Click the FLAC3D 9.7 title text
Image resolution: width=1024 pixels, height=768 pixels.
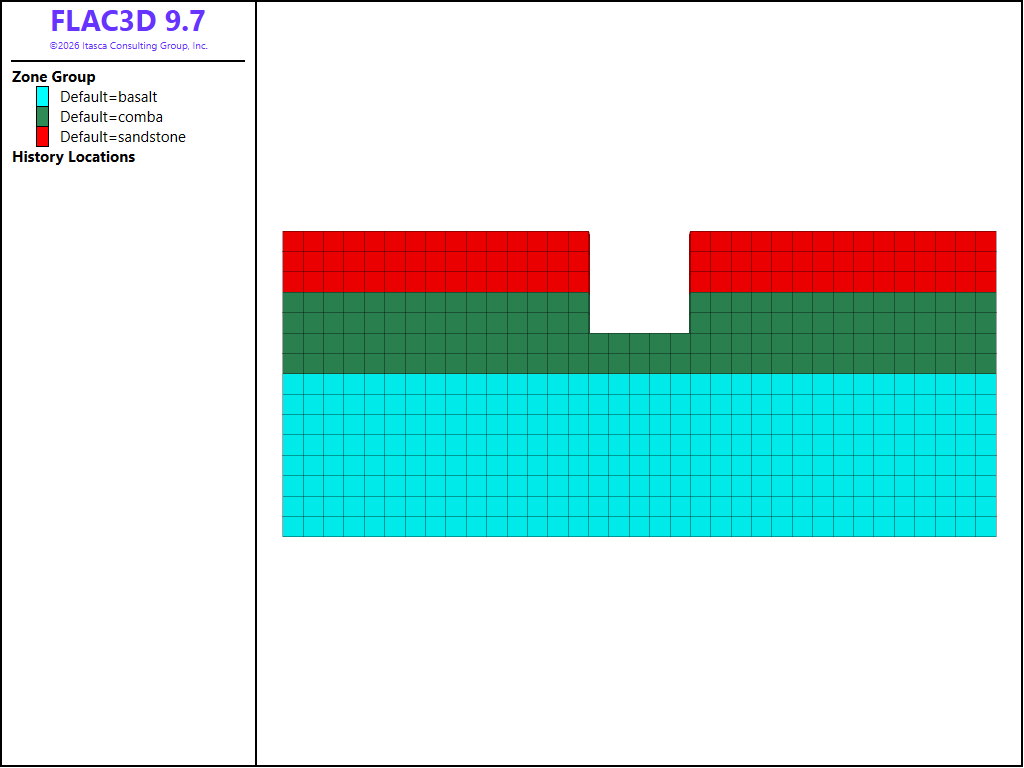[128, 21]
